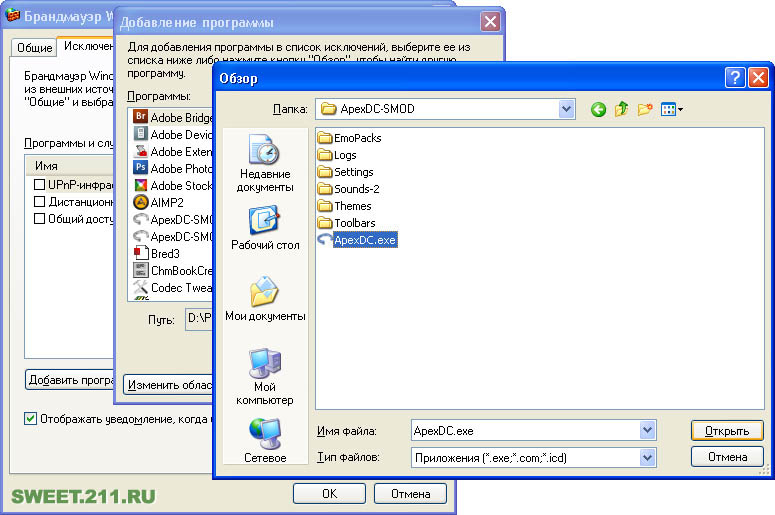Switch to the Общие tab in firewall window
This screenshot has height=515, width=775.
(x=34, y=47)
